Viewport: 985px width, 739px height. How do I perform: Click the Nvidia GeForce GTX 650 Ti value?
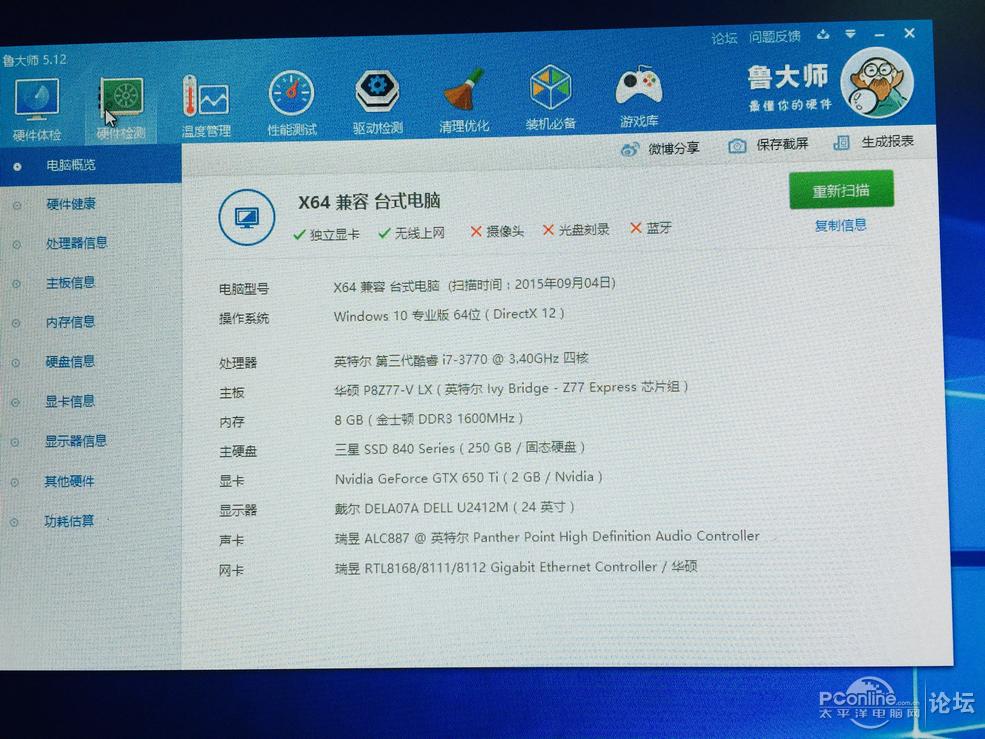pyautogui.click(x=469, y=478)
